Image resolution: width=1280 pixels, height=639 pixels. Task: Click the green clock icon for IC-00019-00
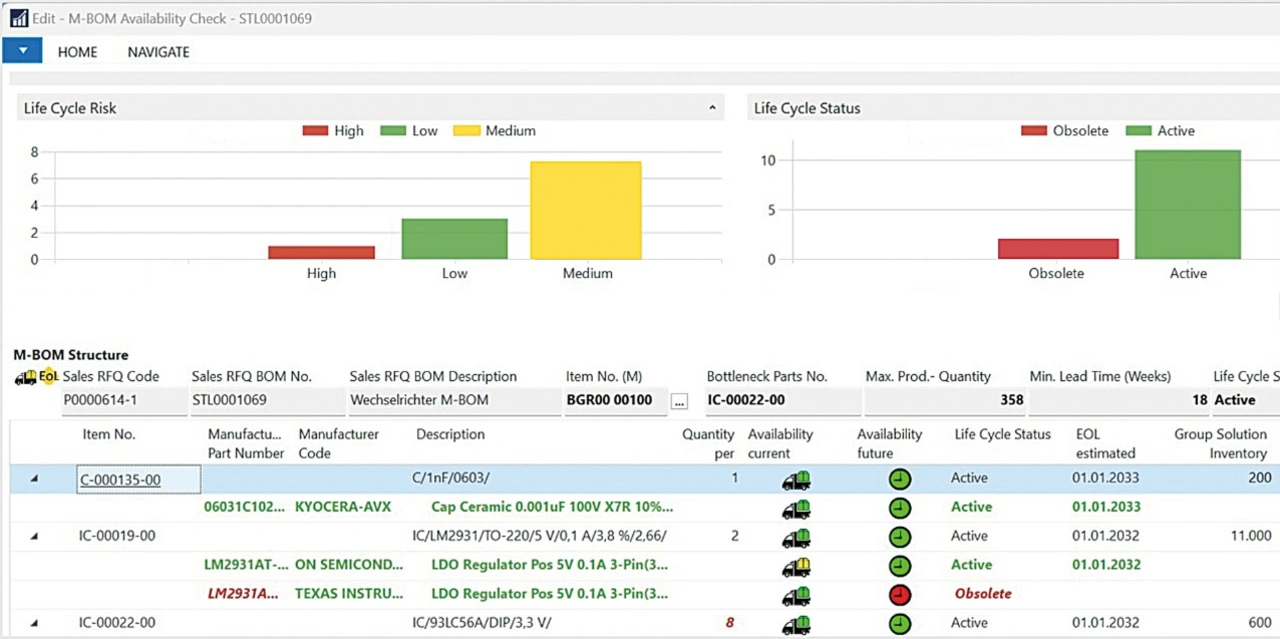click(x=900, y=537)
